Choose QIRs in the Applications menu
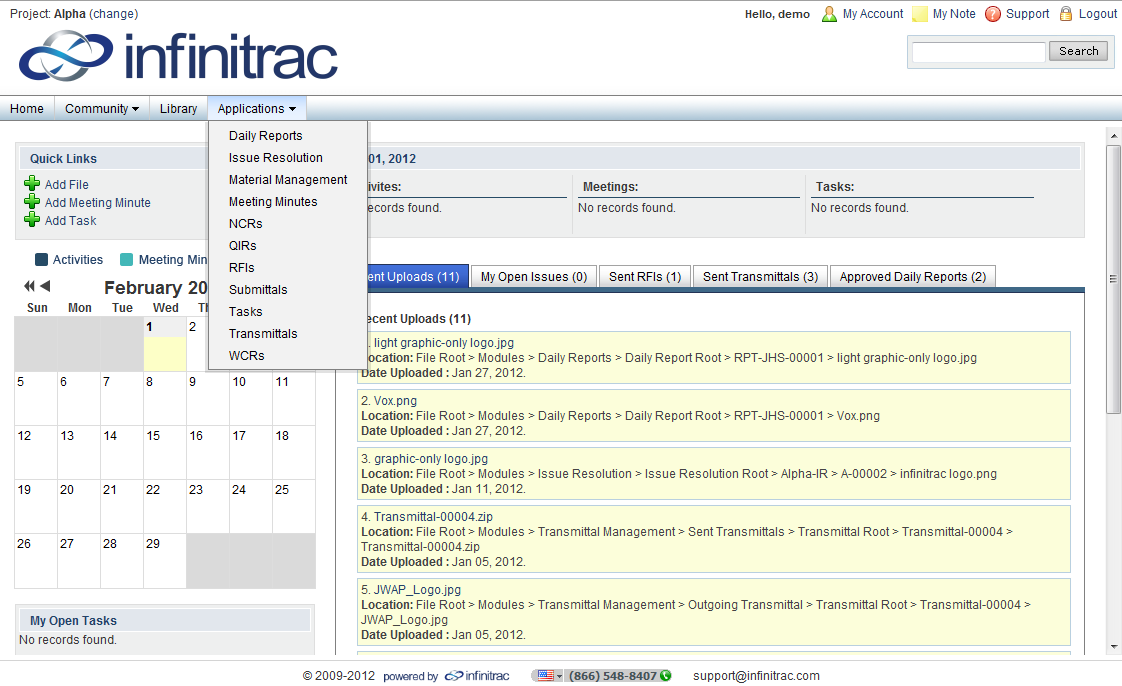Screen dimensions: 1122x686 pos(243,245)
